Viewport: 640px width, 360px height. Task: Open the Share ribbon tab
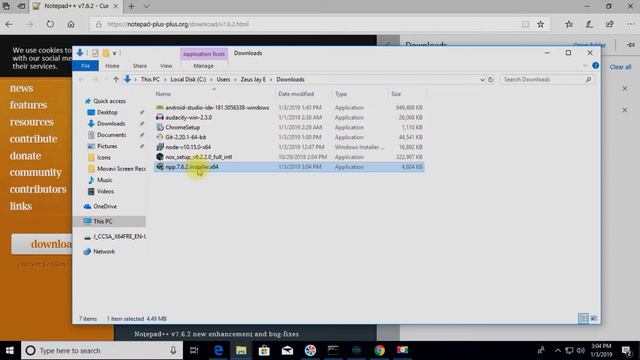(140, 66)
